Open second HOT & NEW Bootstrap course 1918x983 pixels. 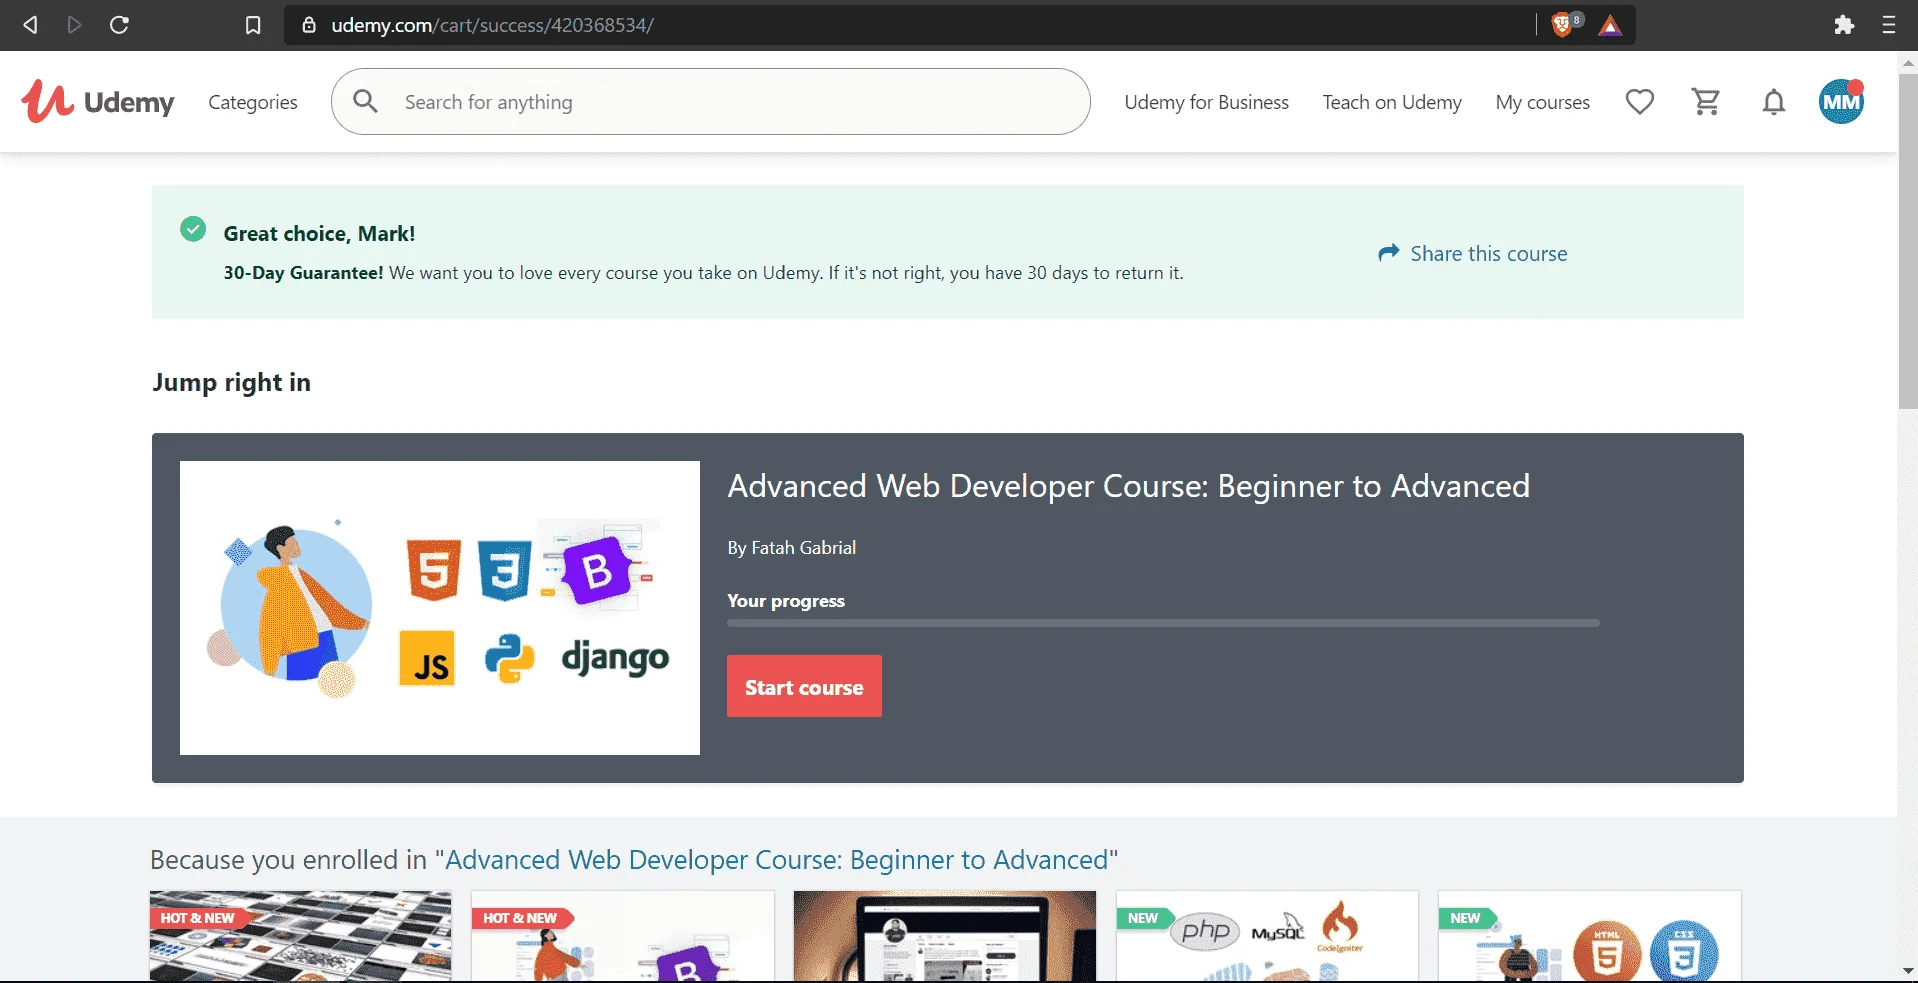623,936
